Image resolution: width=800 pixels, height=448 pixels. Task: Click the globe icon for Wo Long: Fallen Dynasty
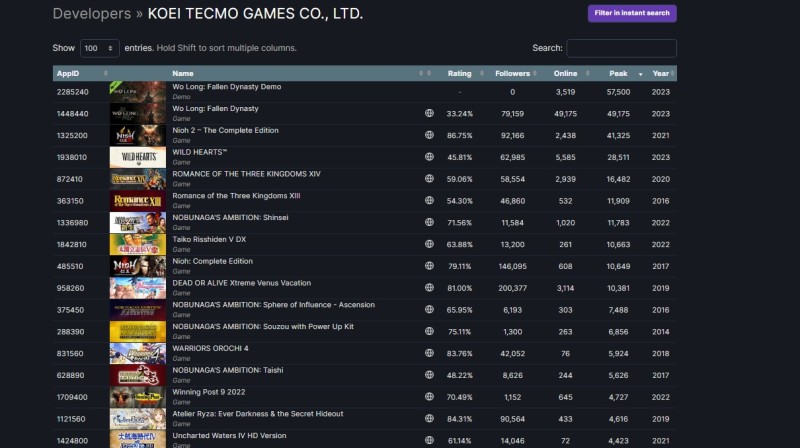(429, 113)
